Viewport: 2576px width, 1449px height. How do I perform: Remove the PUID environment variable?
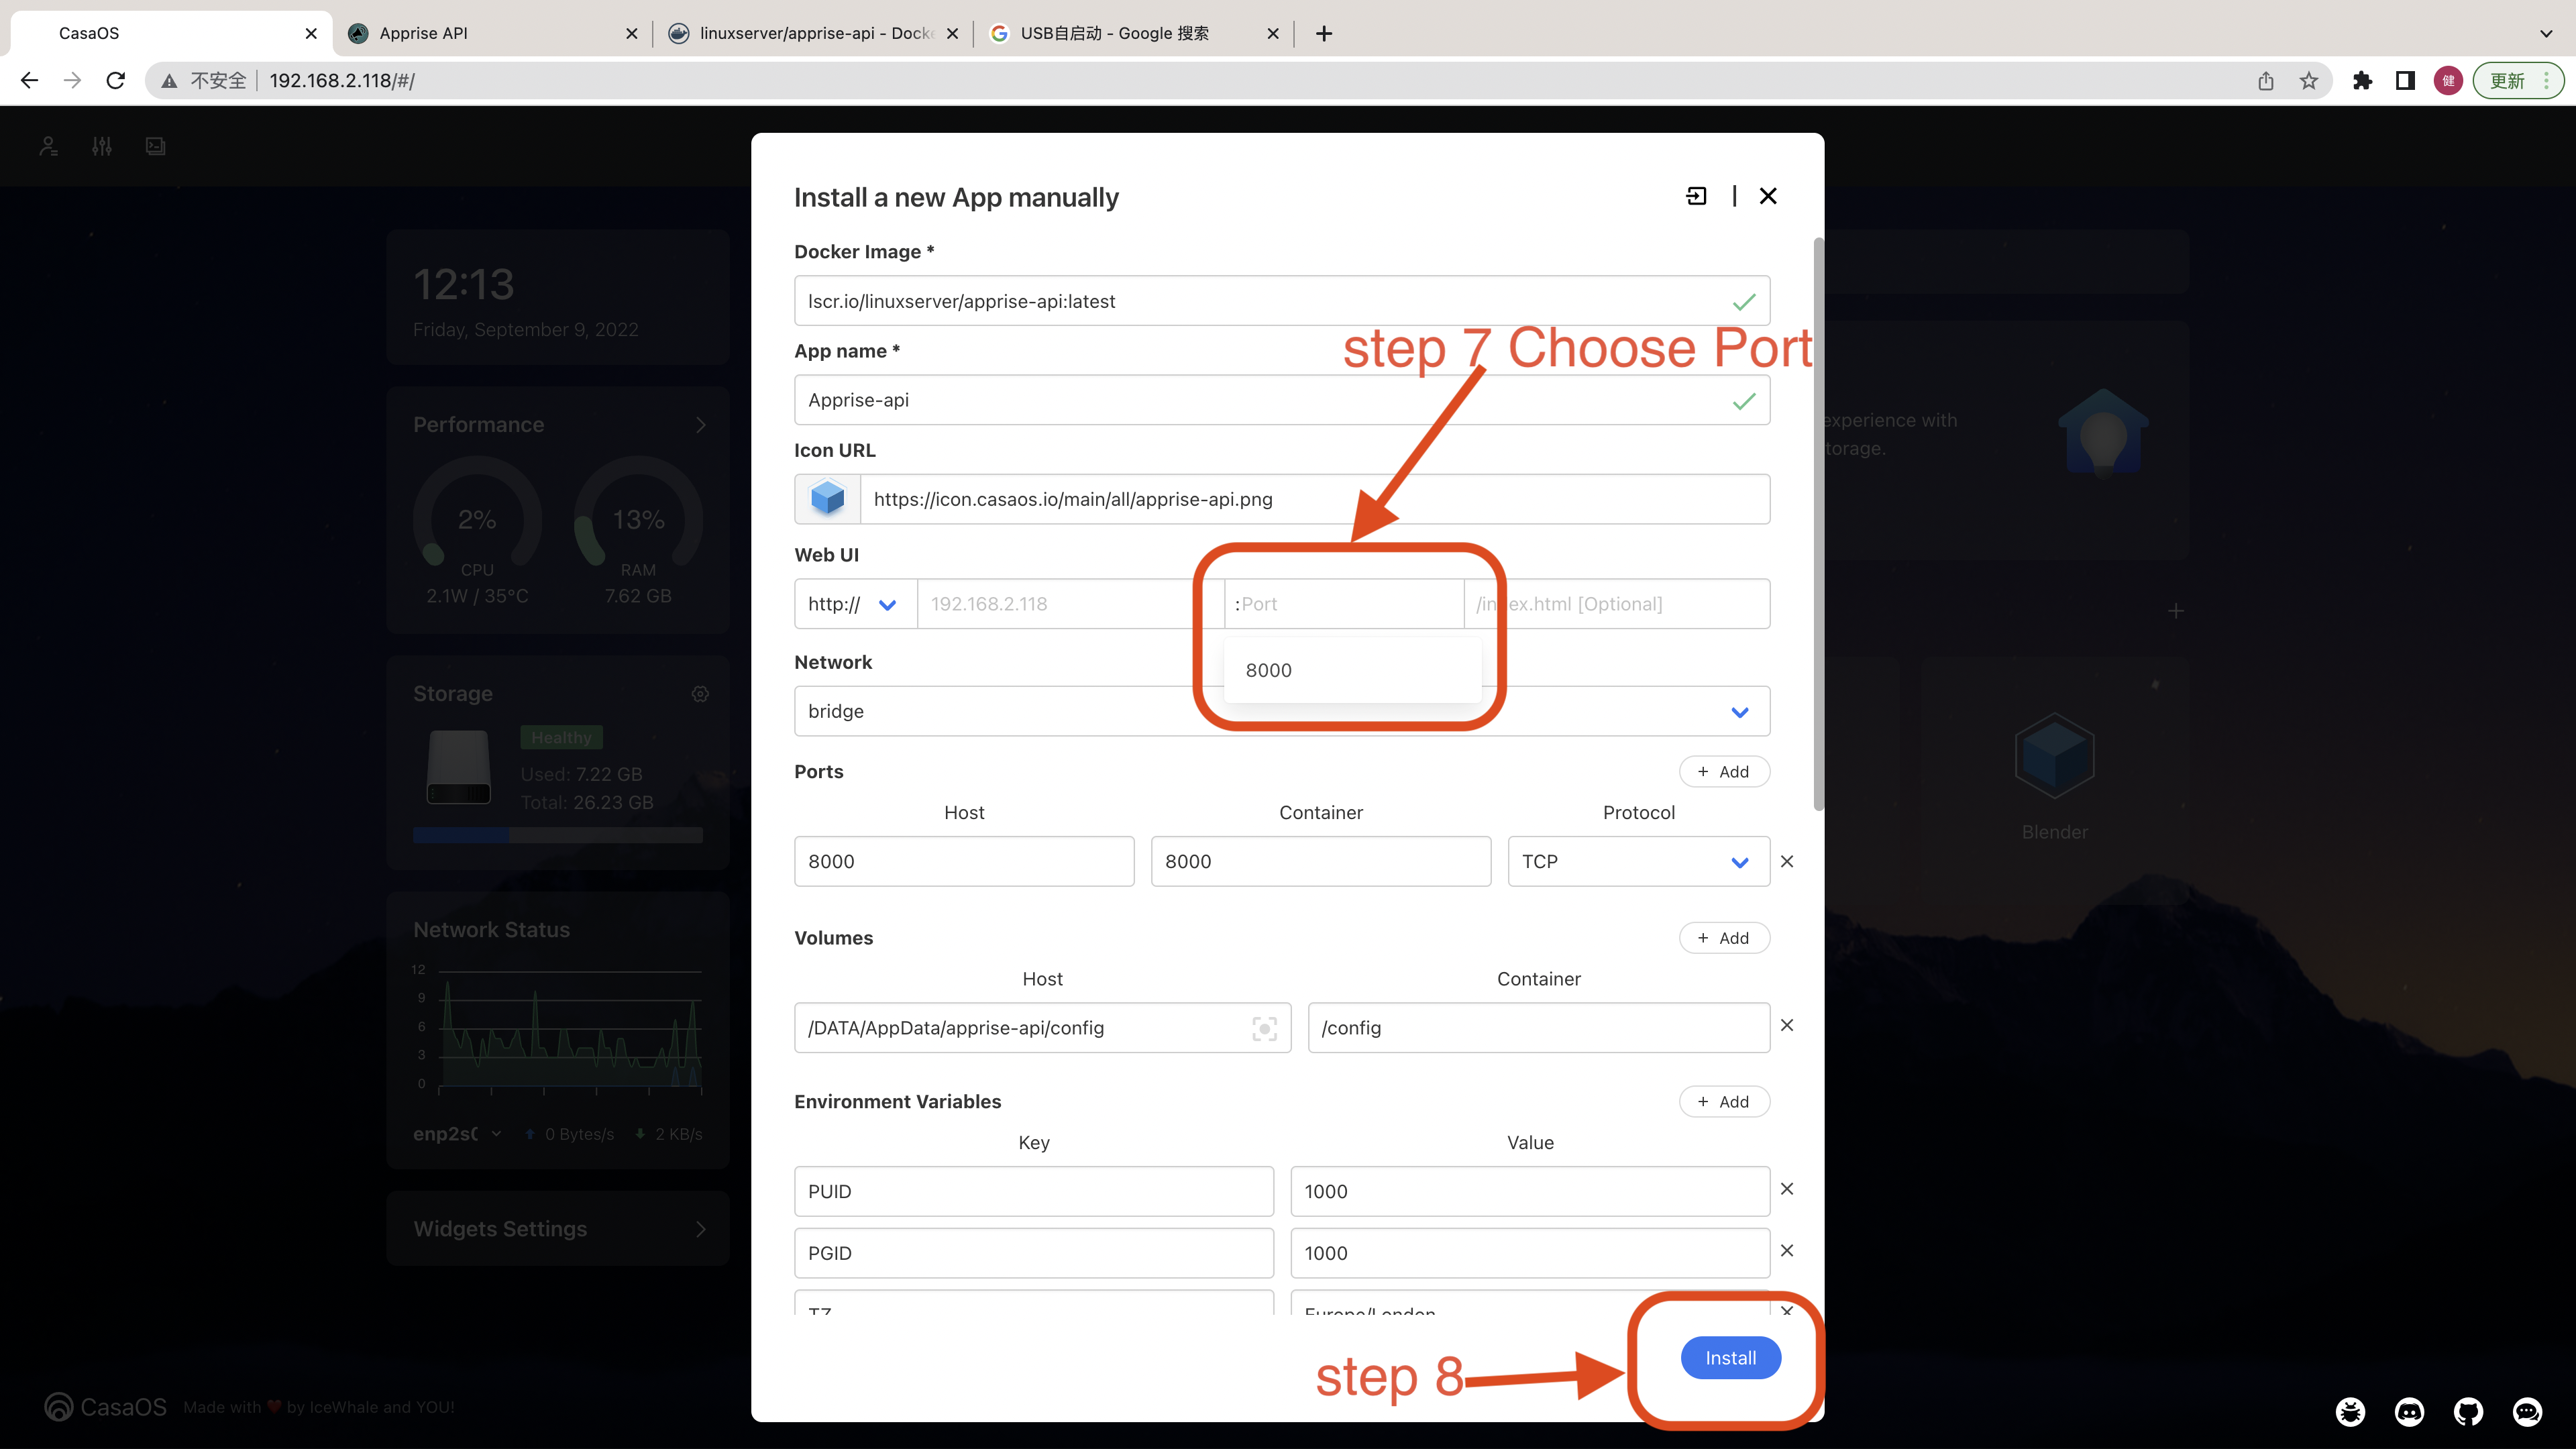click(1787, 1189)
